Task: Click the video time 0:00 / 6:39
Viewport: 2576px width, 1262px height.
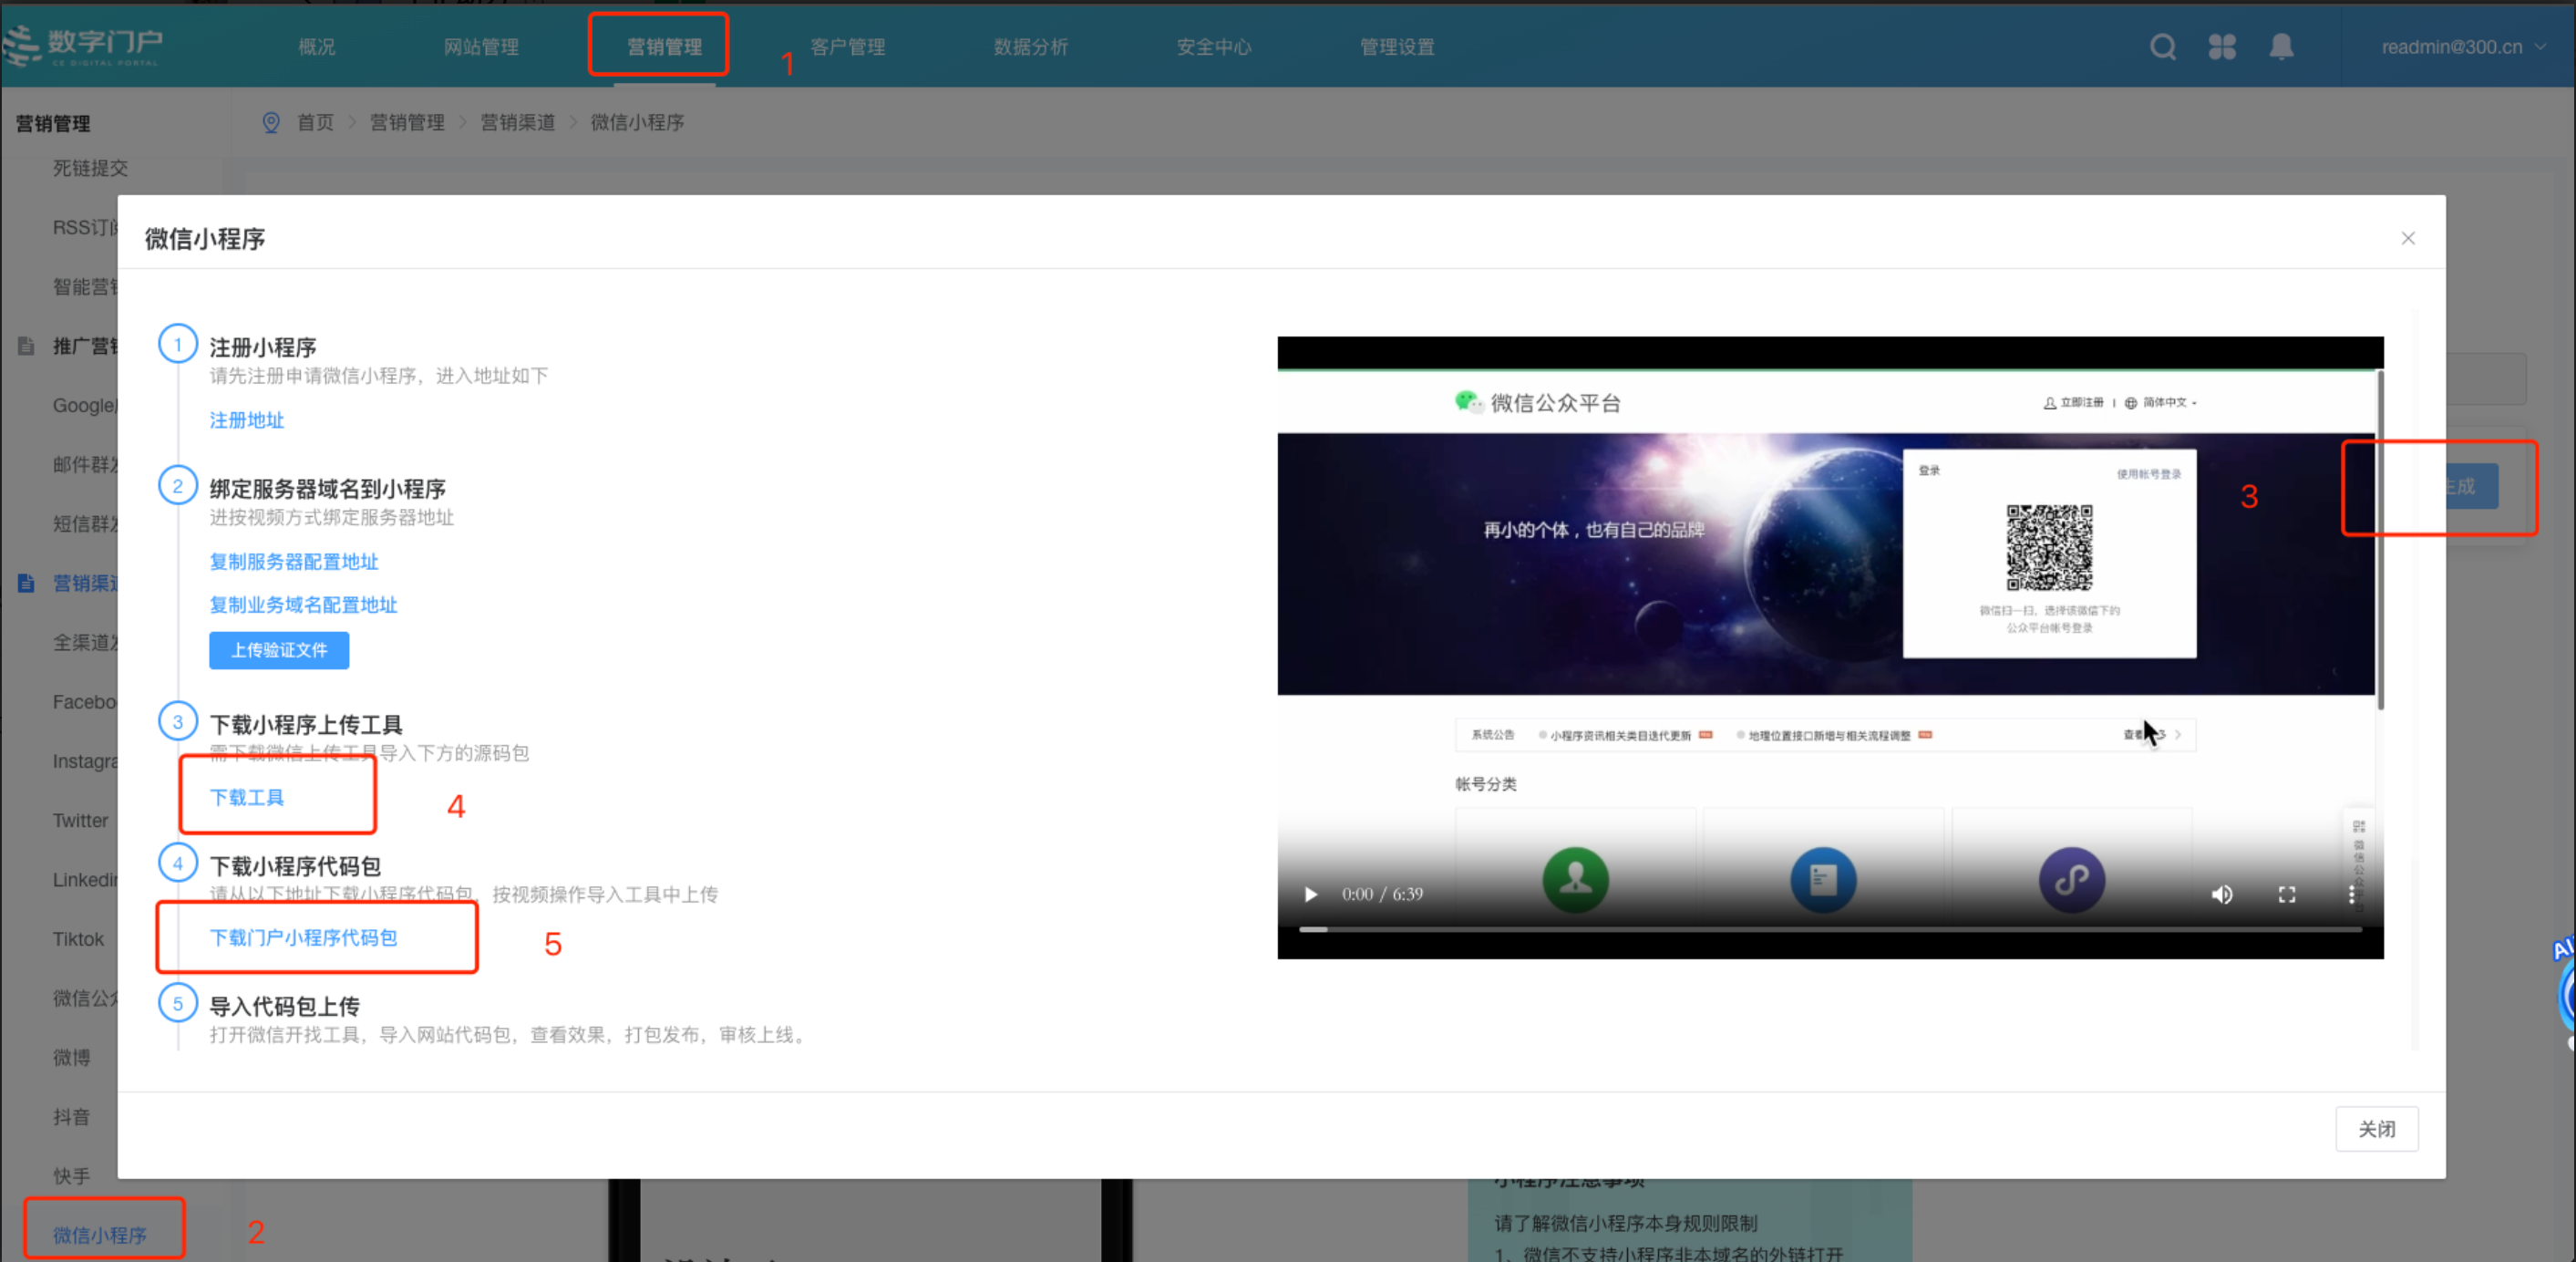Action: point(1382,894)
